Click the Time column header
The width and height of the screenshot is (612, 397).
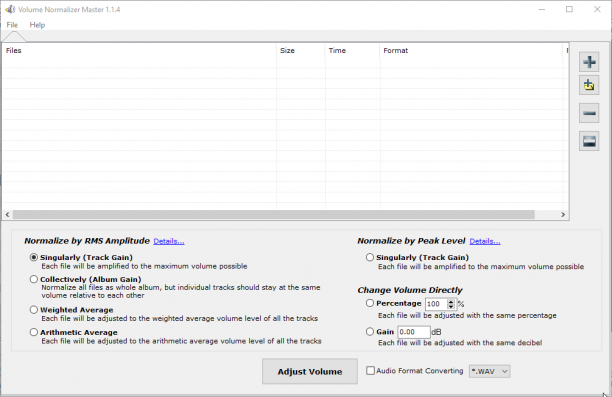click(352, 51)
